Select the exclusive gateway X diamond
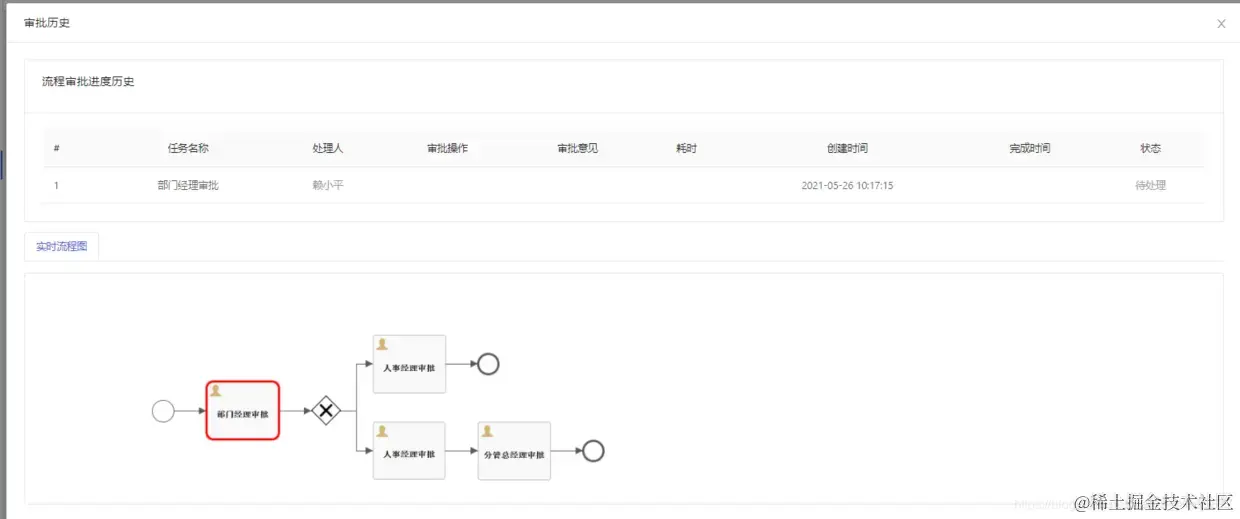Viewport: 1240px width, 519px height. click(x=326, y=410)
